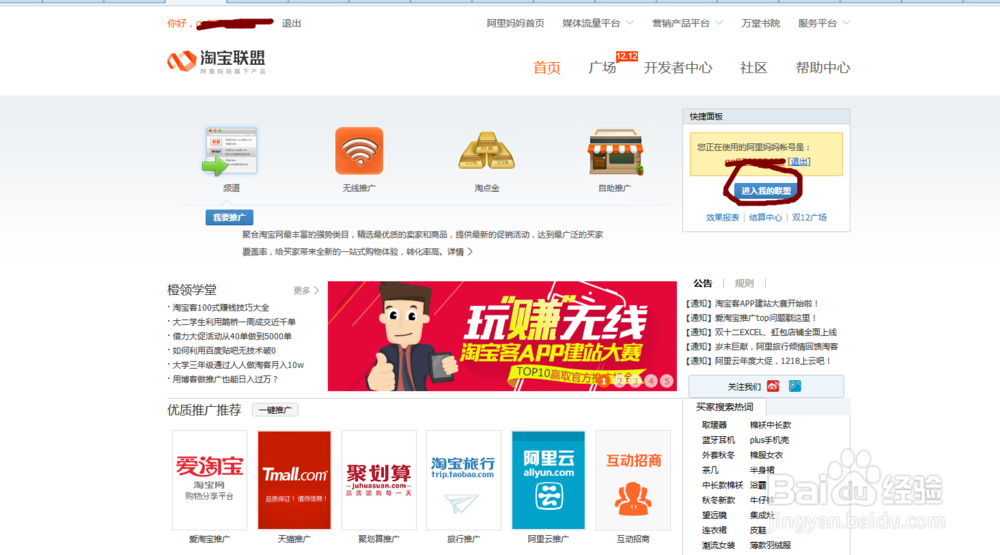Click the 淘宝联盟 logo
Screen dimensions: 1000x555
216,62
